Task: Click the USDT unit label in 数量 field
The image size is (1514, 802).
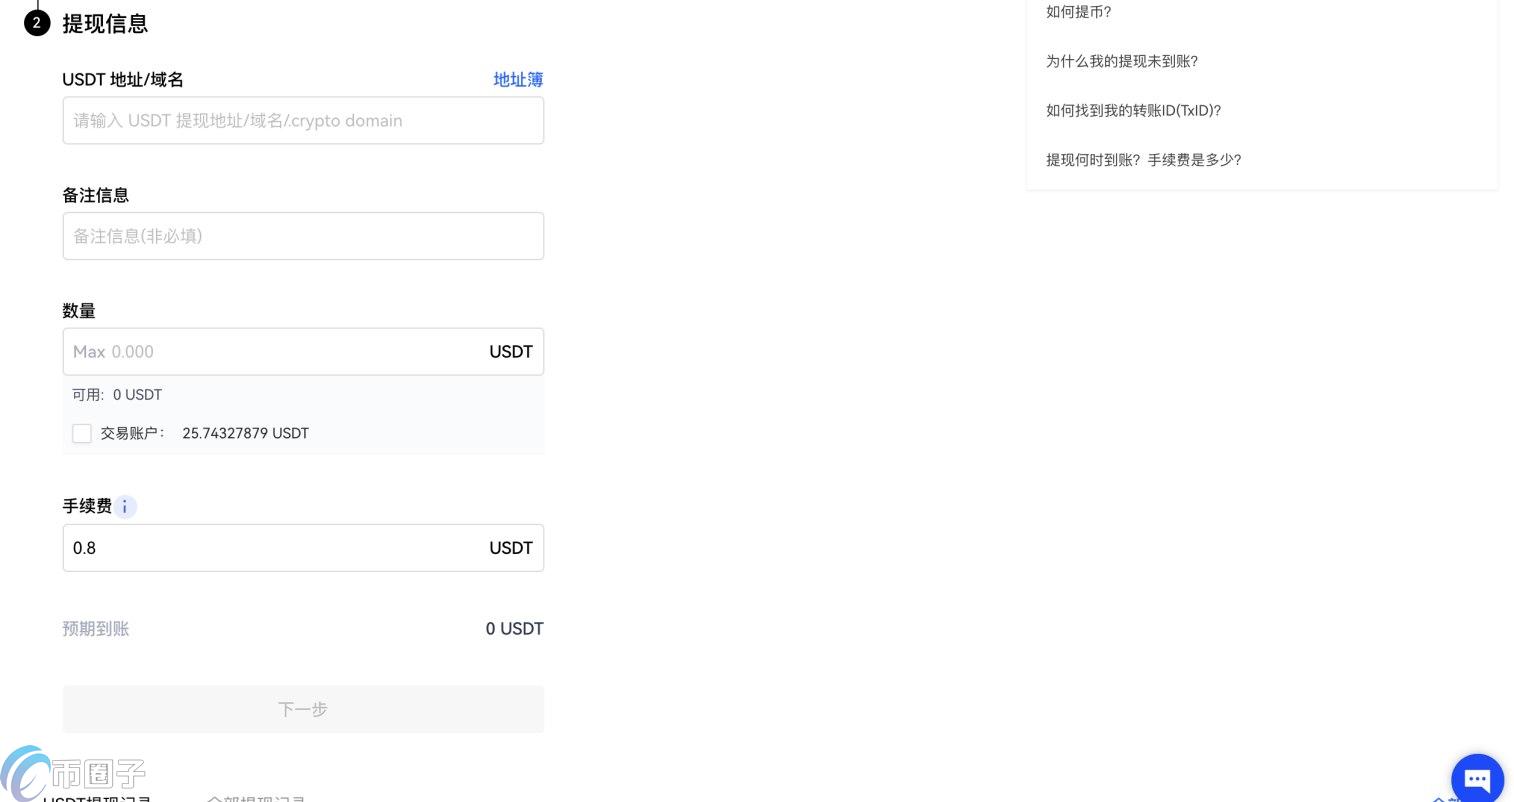Action: (x=510, y=352)
